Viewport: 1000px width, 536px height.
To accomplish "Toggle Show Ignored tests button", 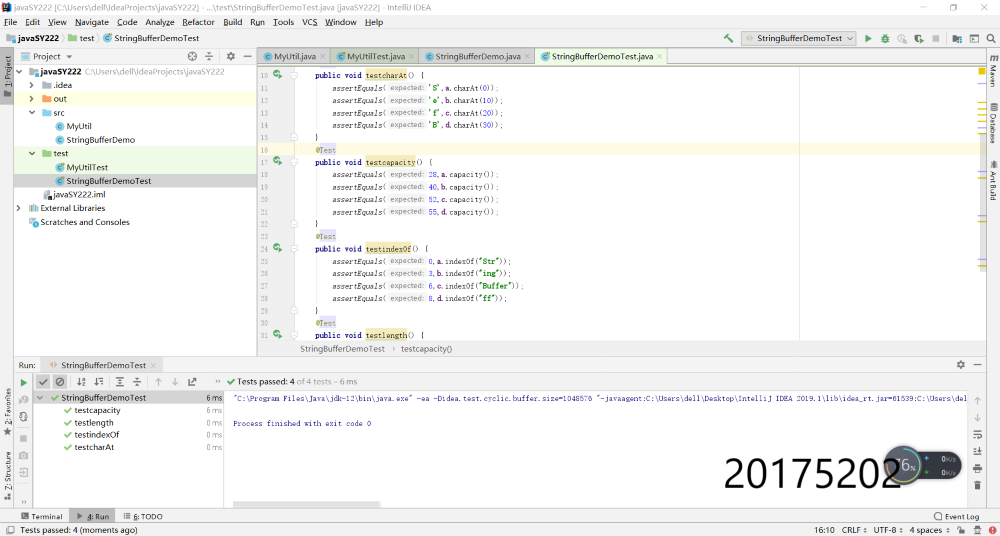I will [x=59, y=382].
